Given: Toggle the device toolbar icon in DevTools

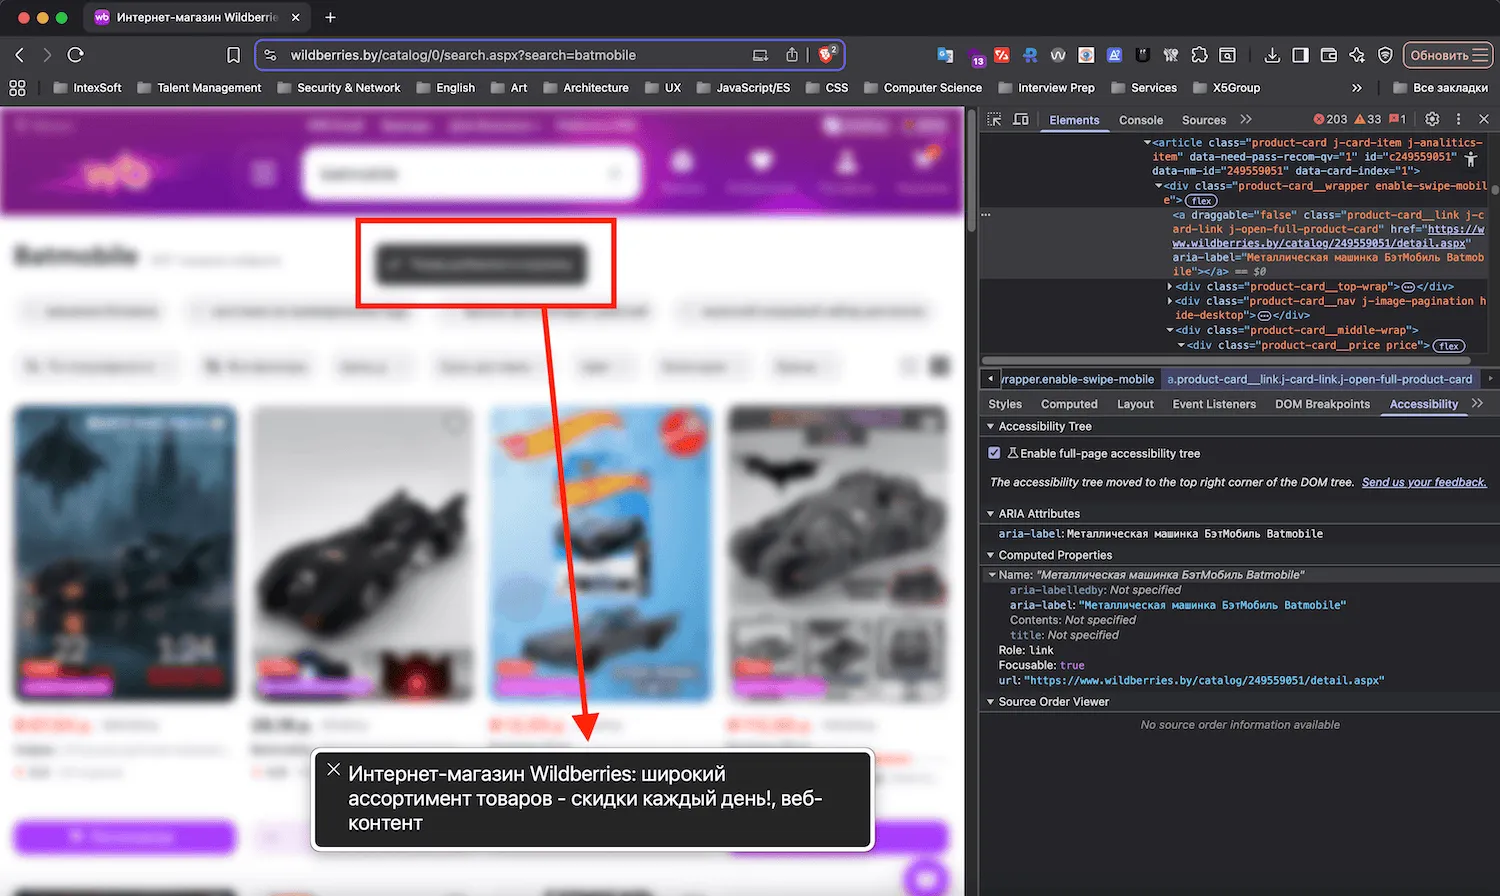Looking at the screenshot, I should coord(1021,119).
